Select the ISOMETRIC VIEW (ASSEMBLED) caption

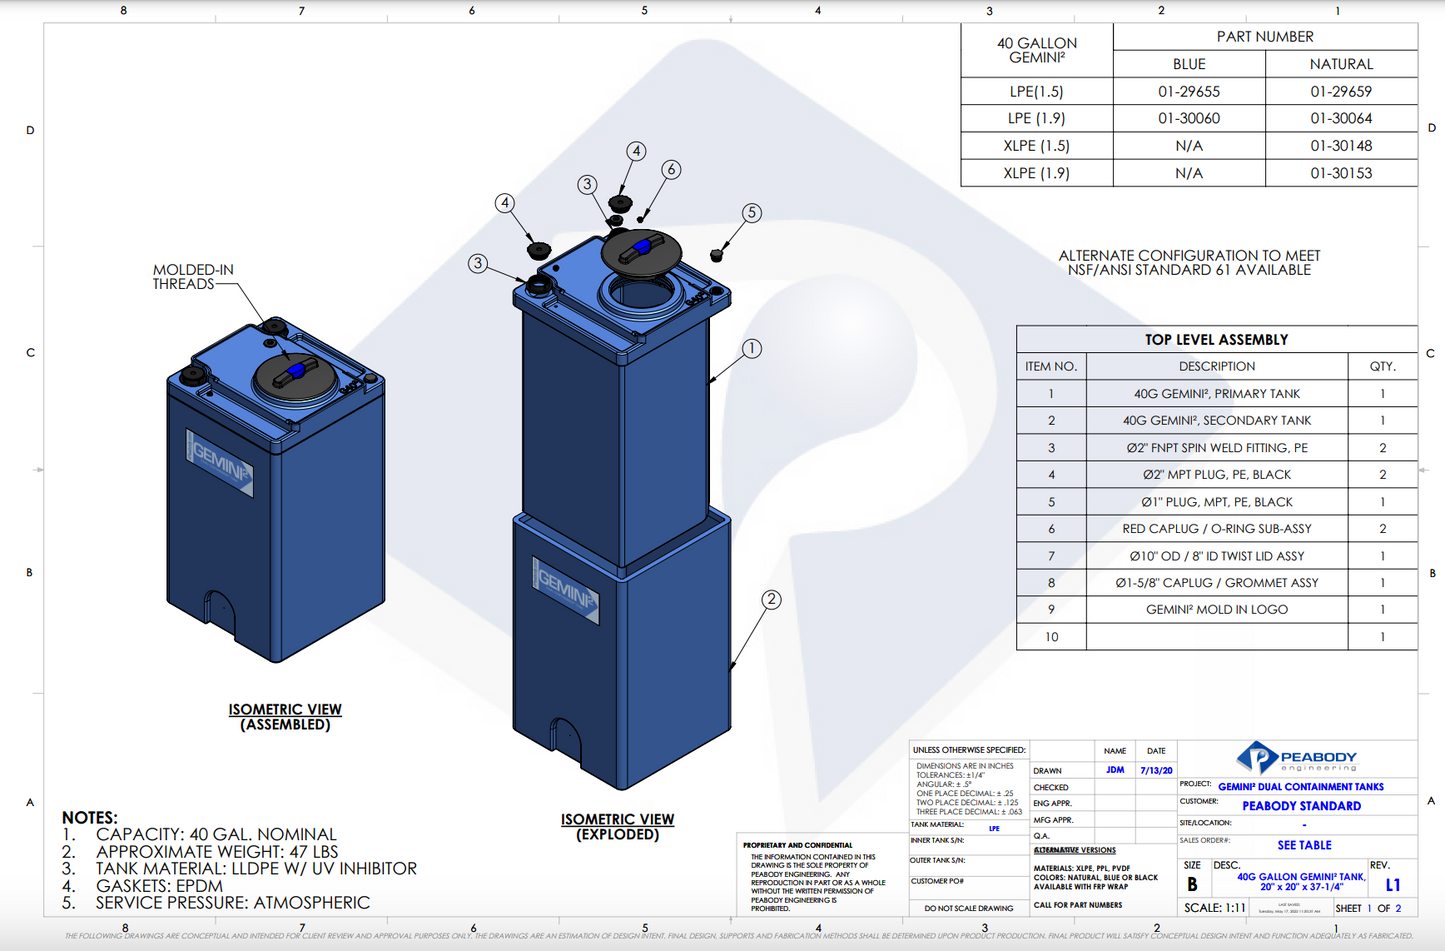pyautogui.click(x=285, y=716)
